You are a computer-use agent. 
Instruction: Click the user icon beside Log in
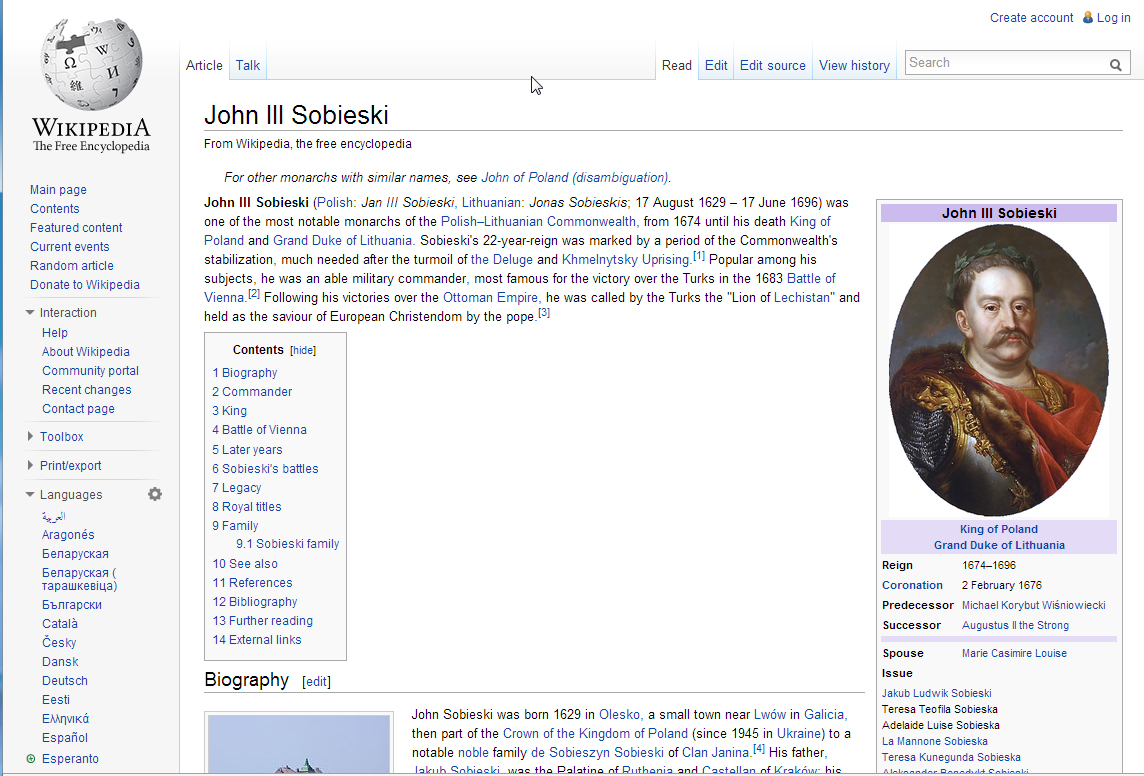click(x=1088, y=18)
